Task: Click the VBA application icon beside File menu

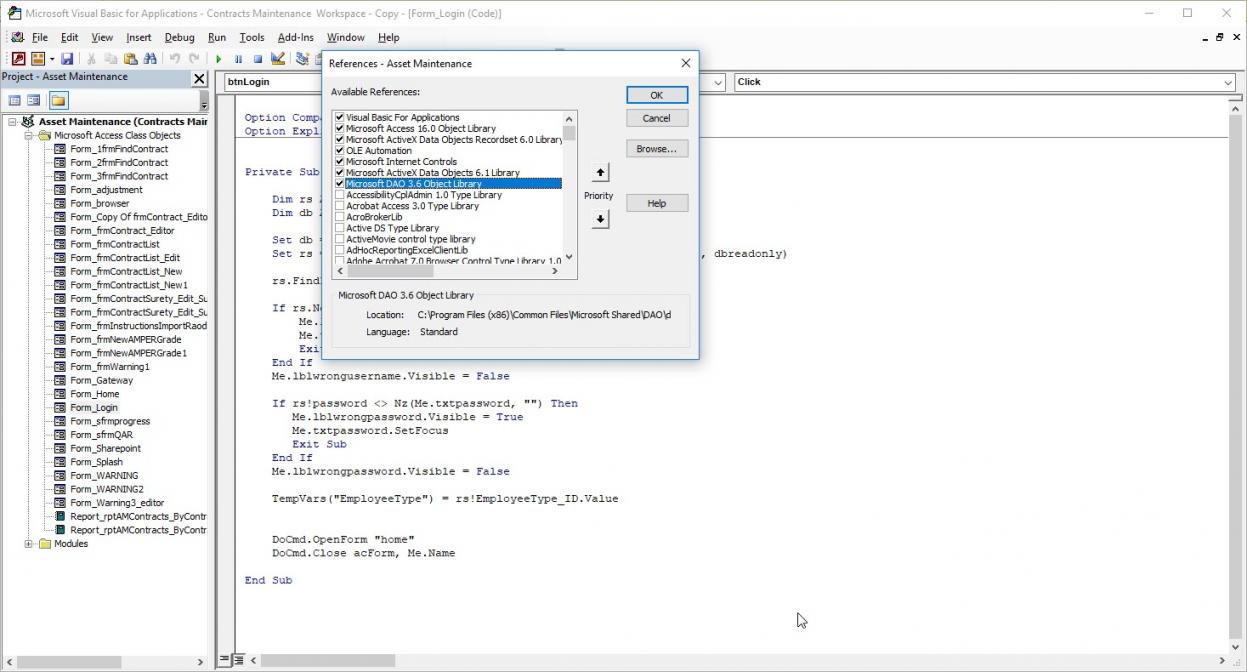Action: (17, 37)
